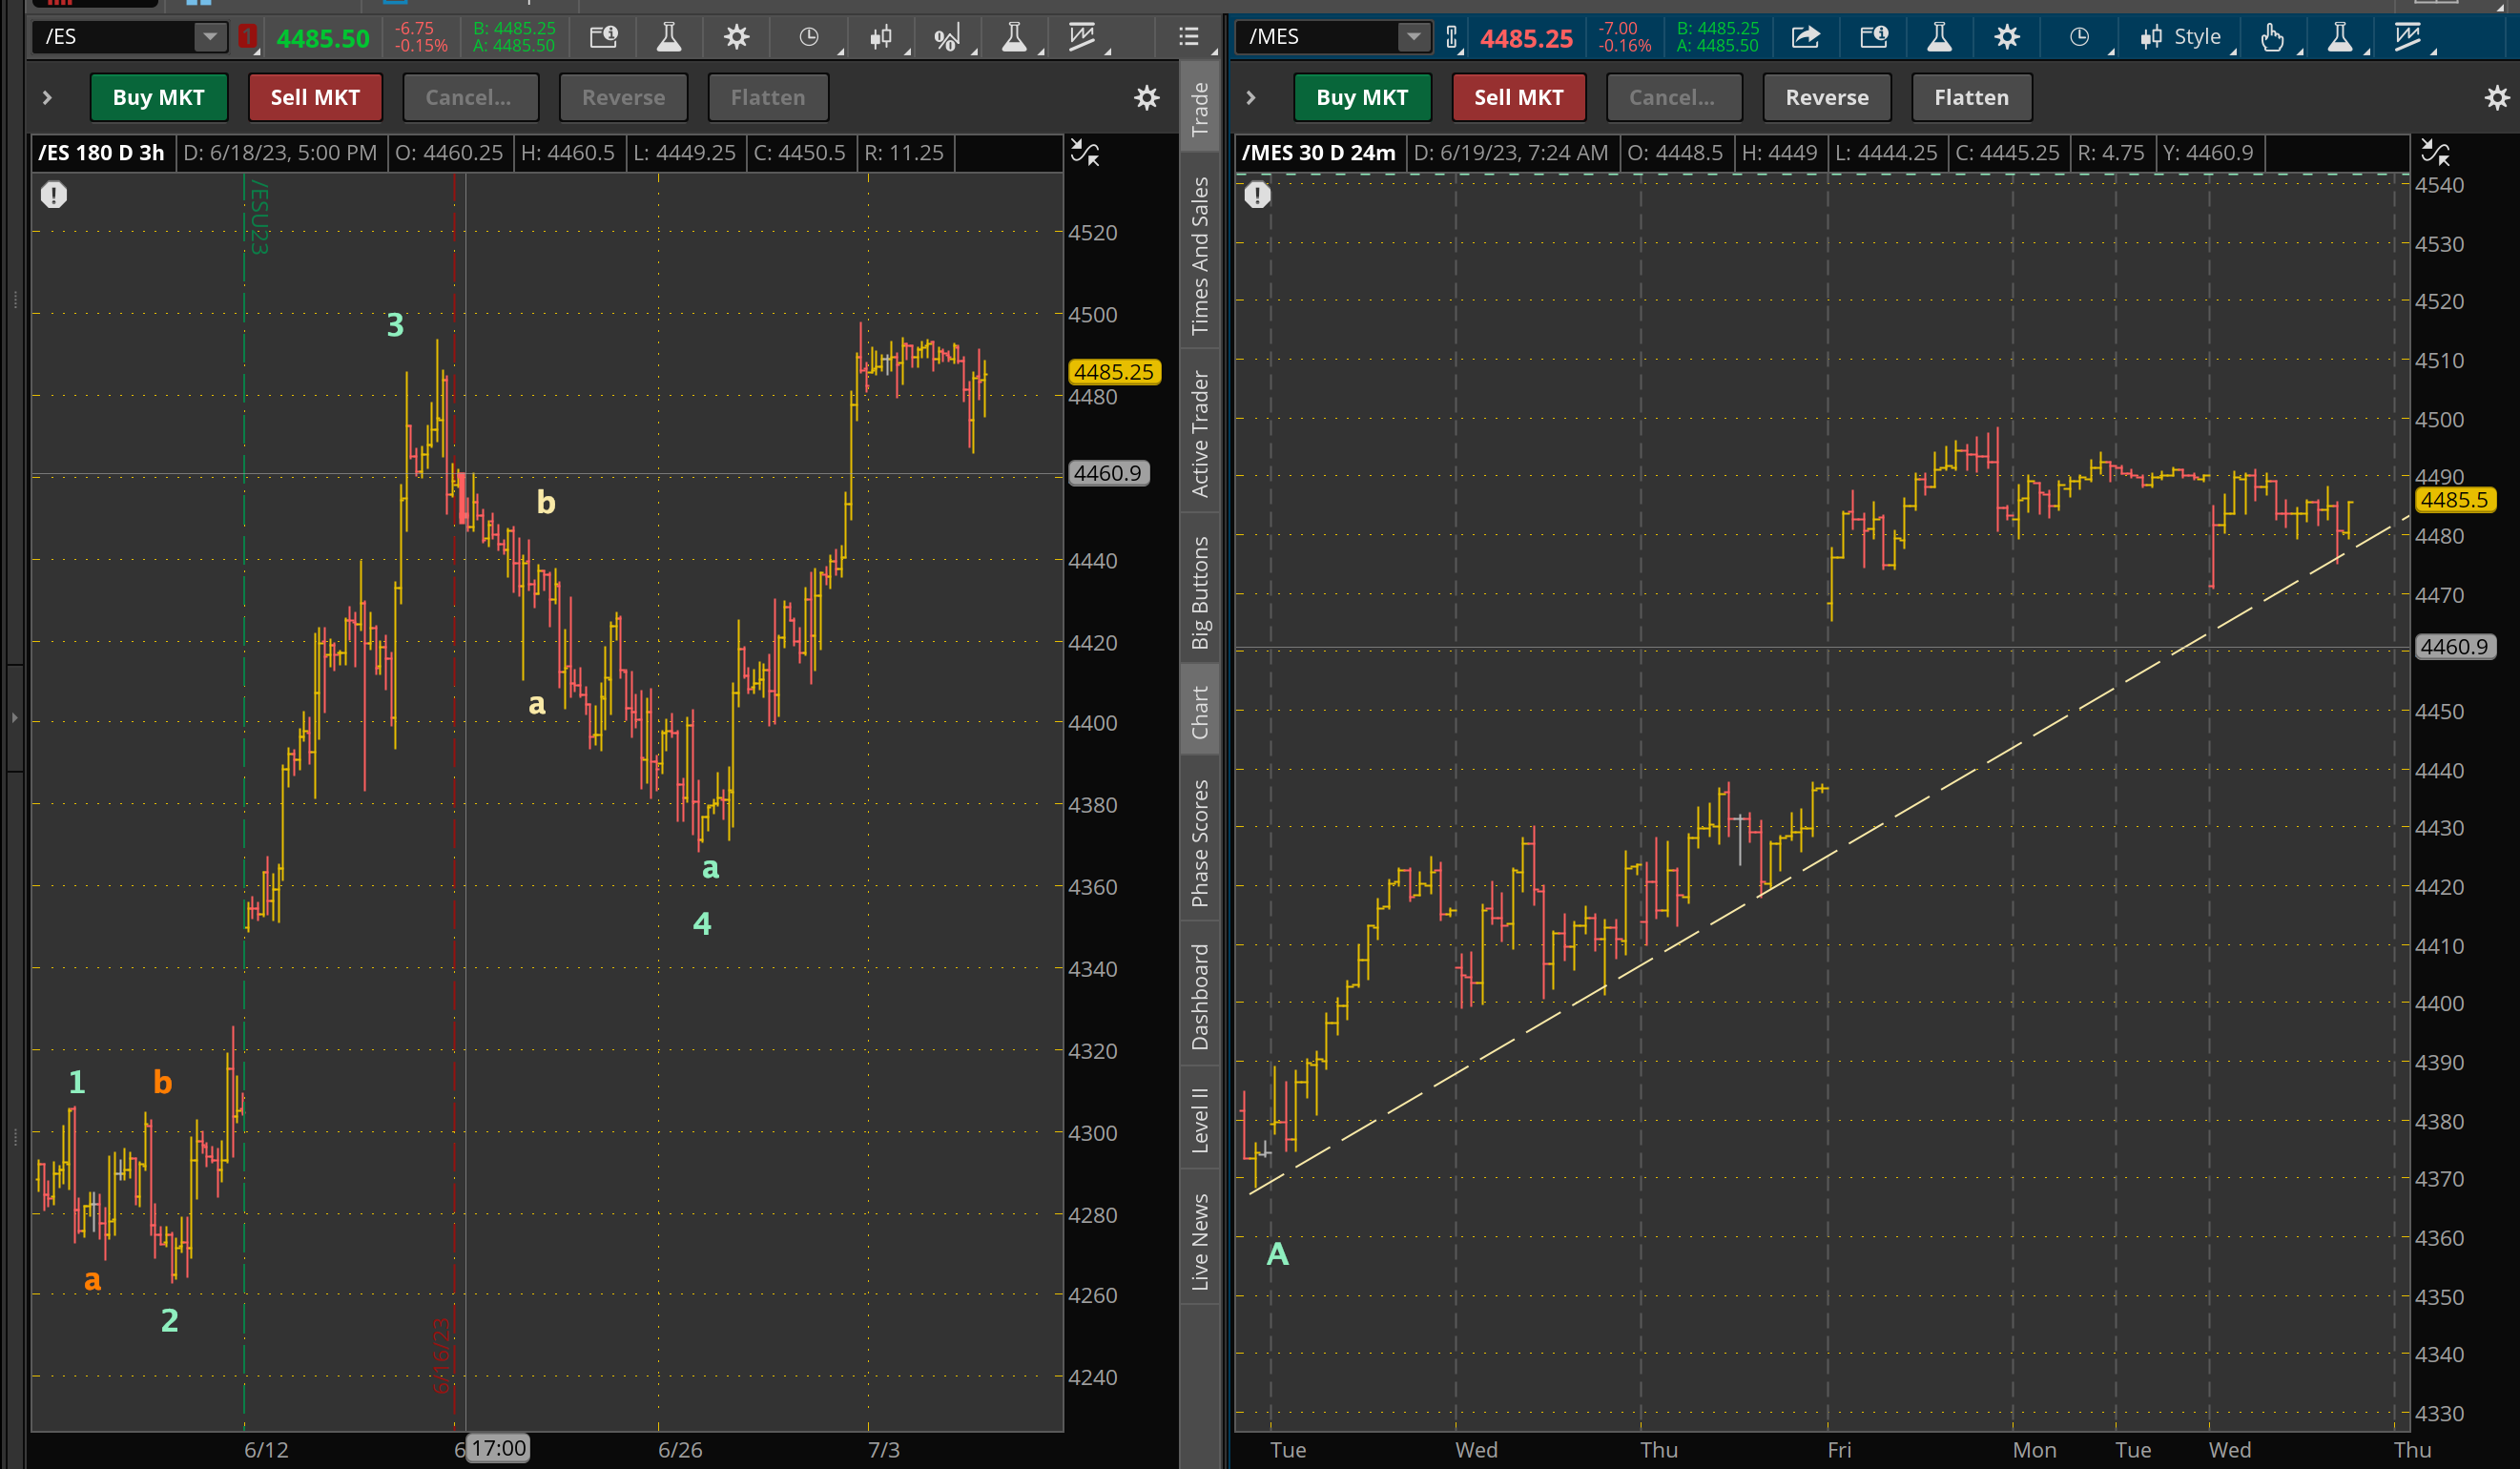Click the red link-color '1' indicator on /ES
2520x1469 pixels.
(247, 37)
